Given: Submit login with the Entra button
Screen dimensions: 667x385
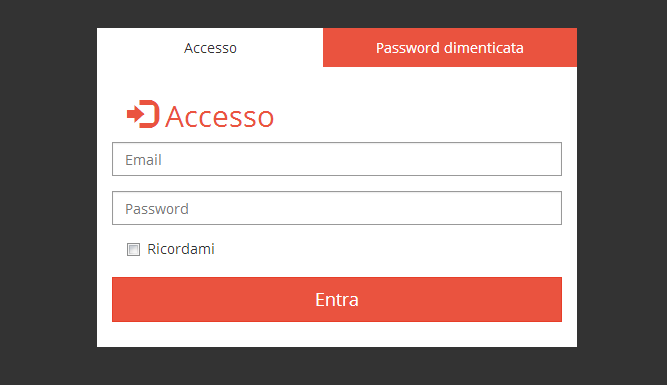Looking at the screenshot, I should [337, 299].
